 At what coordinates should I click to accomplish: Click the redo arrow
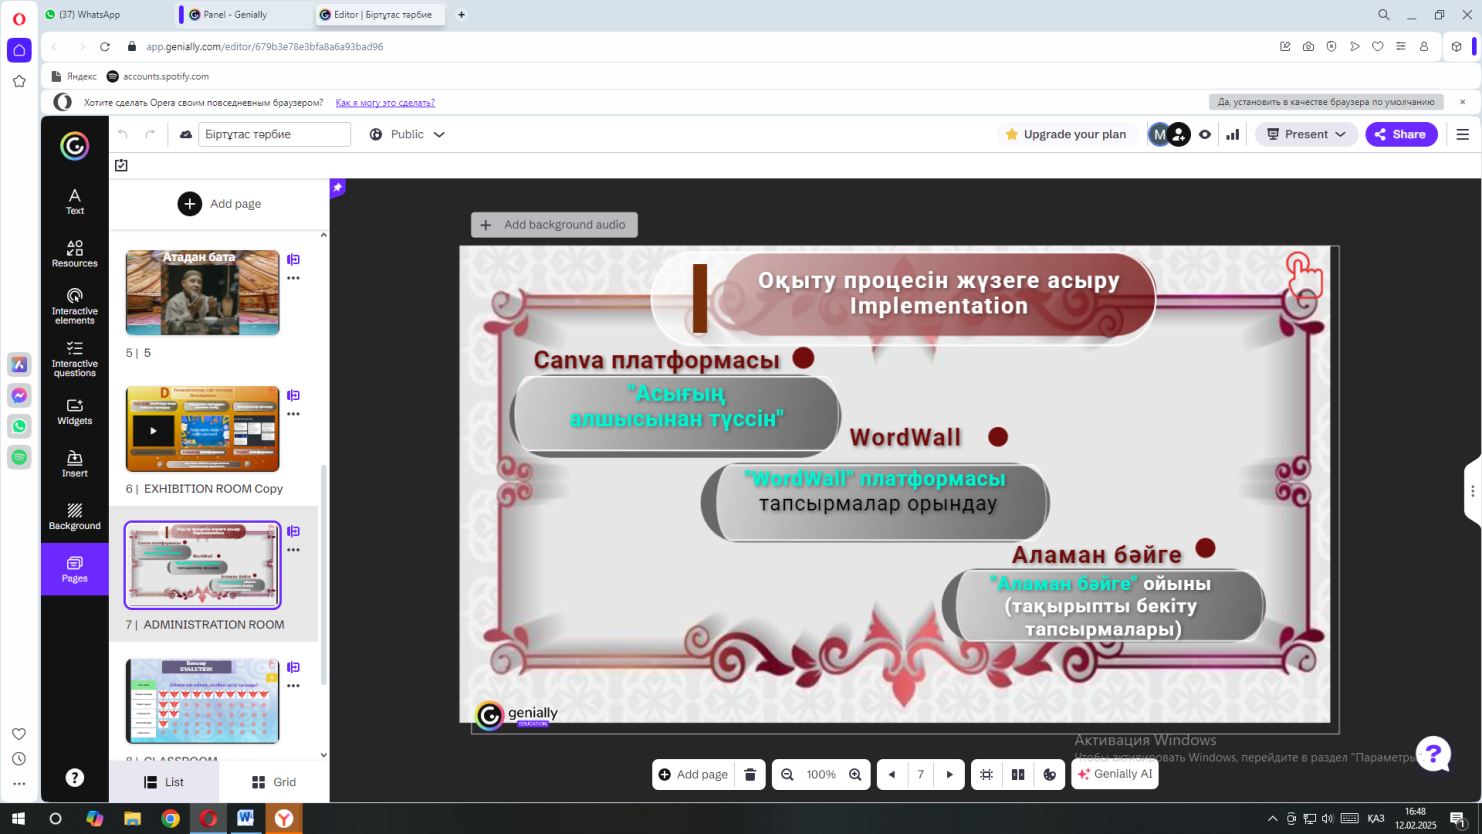coord(150,134)
